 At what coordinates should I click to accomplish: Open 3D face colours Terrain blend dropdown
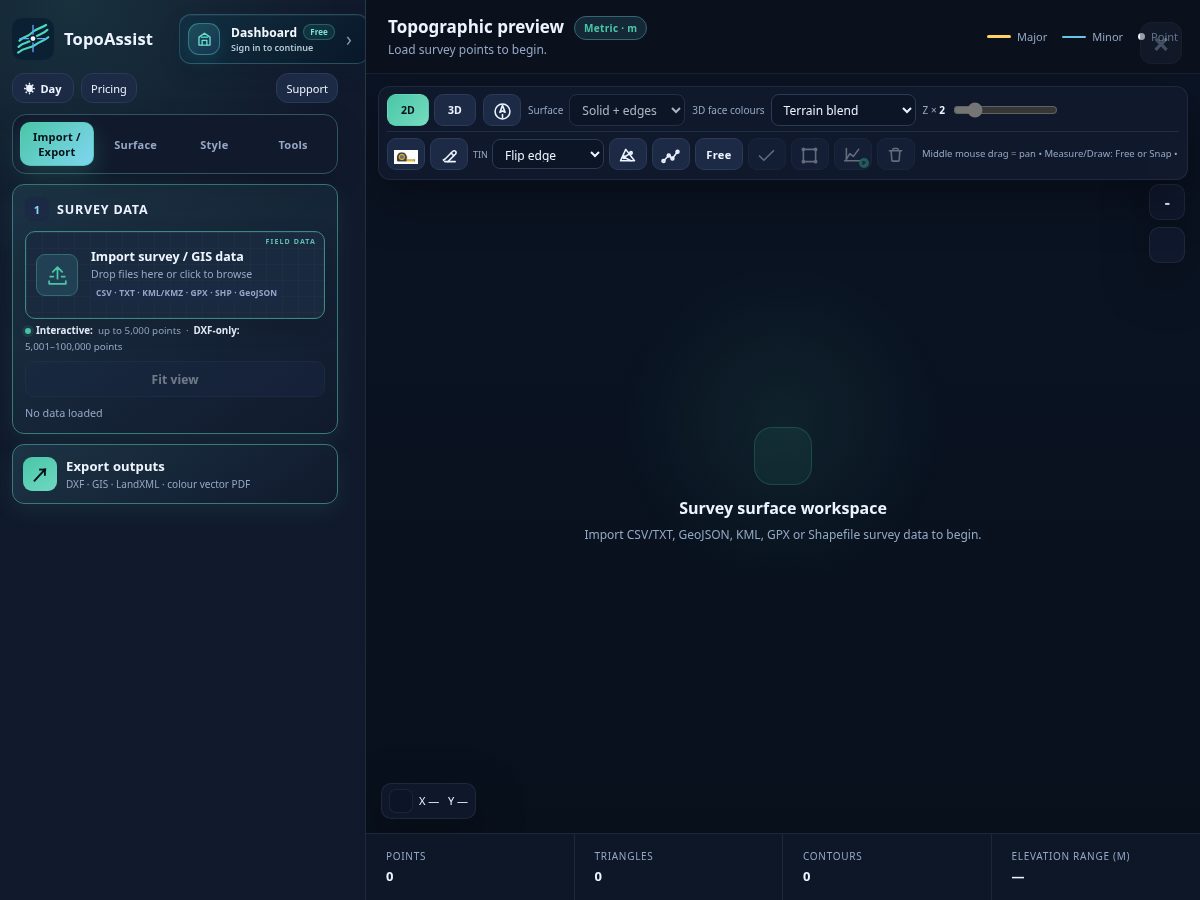coord(843,110)
